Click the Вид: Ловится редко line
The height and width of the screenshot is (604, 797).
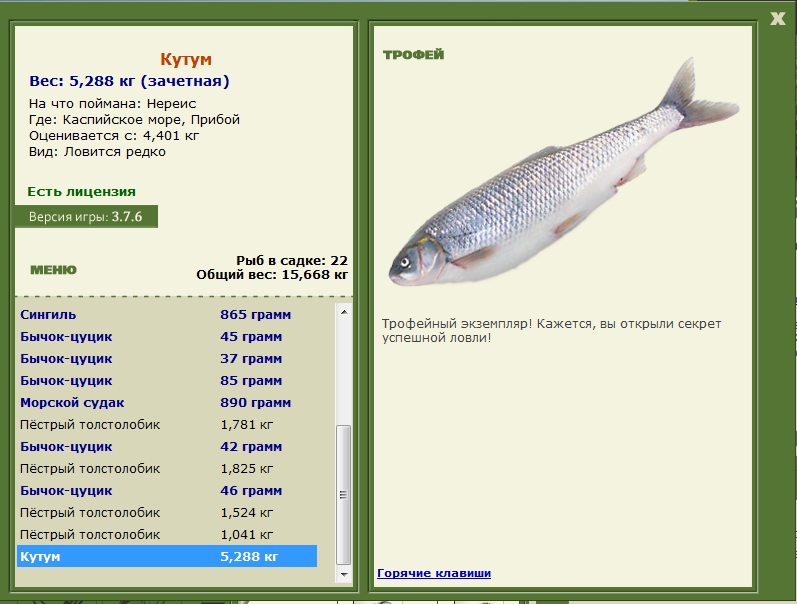pos(97,152)
